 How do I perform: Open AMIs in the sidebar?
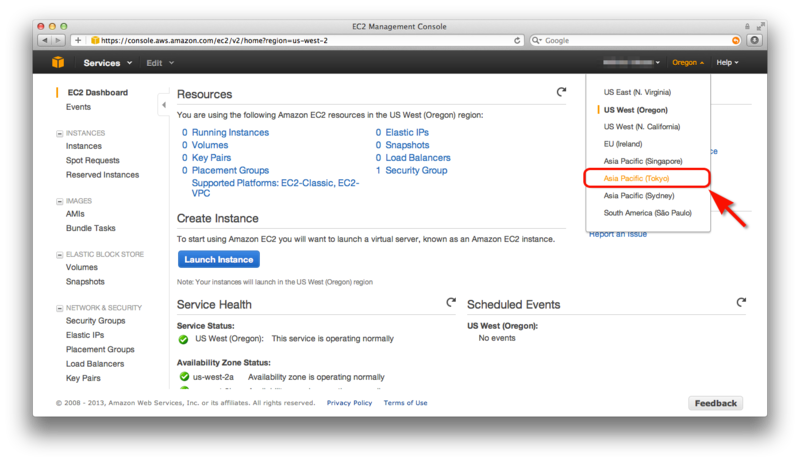75,214
